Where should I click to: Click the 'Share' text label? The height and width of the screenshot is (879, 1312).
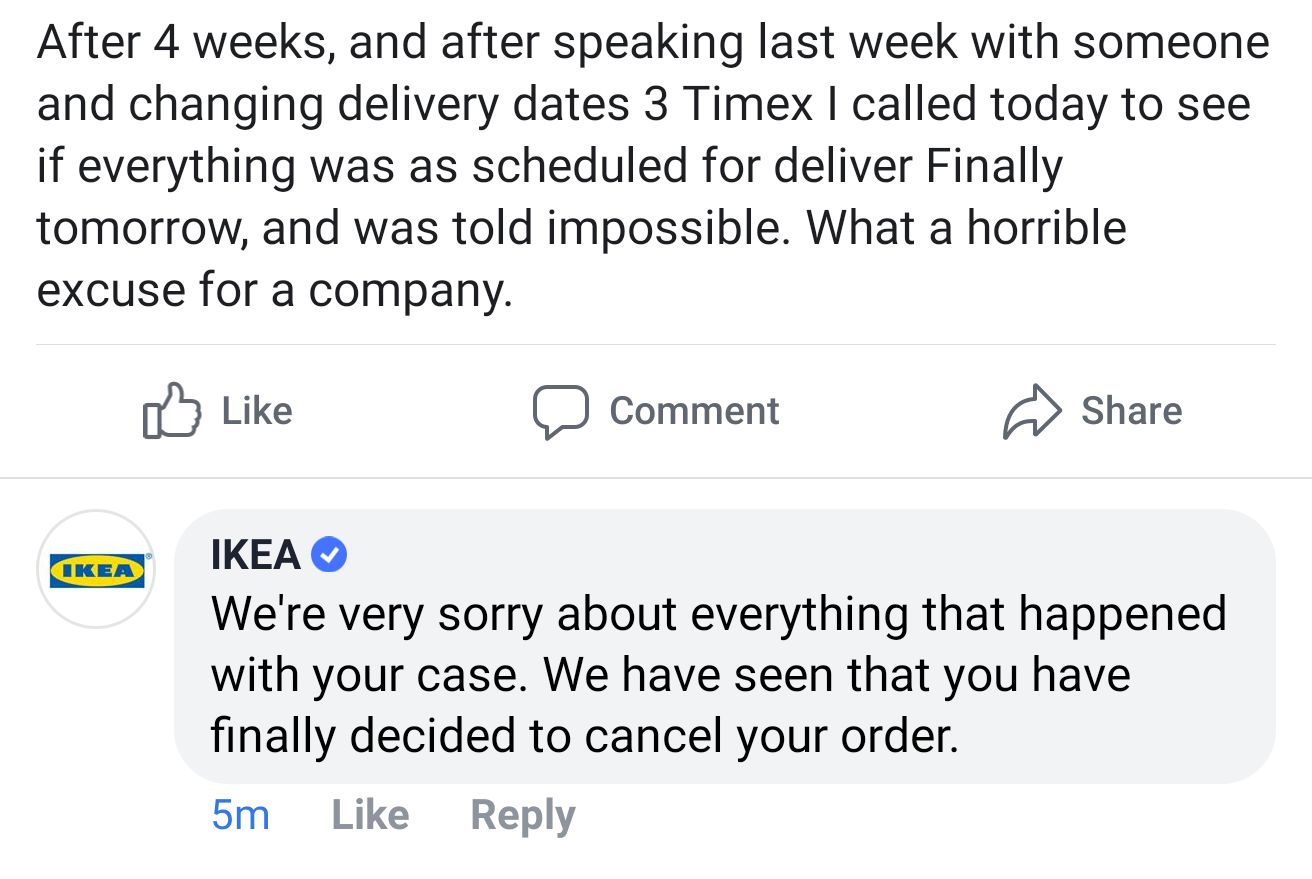(x=1131, y=410)
